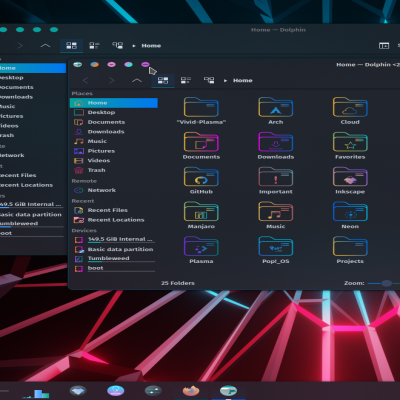
Task: Select Recent Locations in back window sidebar
Action: (32, 185)
